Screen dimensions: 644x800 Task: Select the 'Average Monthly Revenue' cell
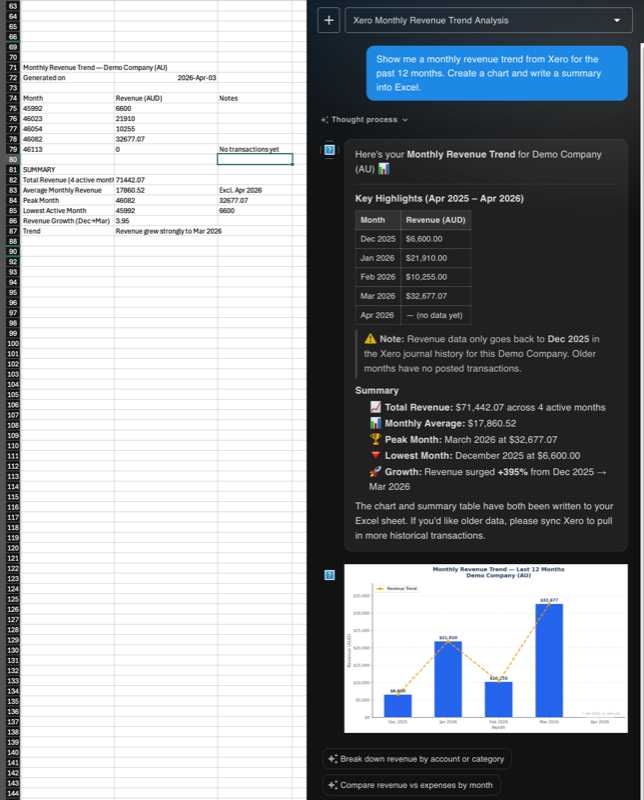point(67,190)
